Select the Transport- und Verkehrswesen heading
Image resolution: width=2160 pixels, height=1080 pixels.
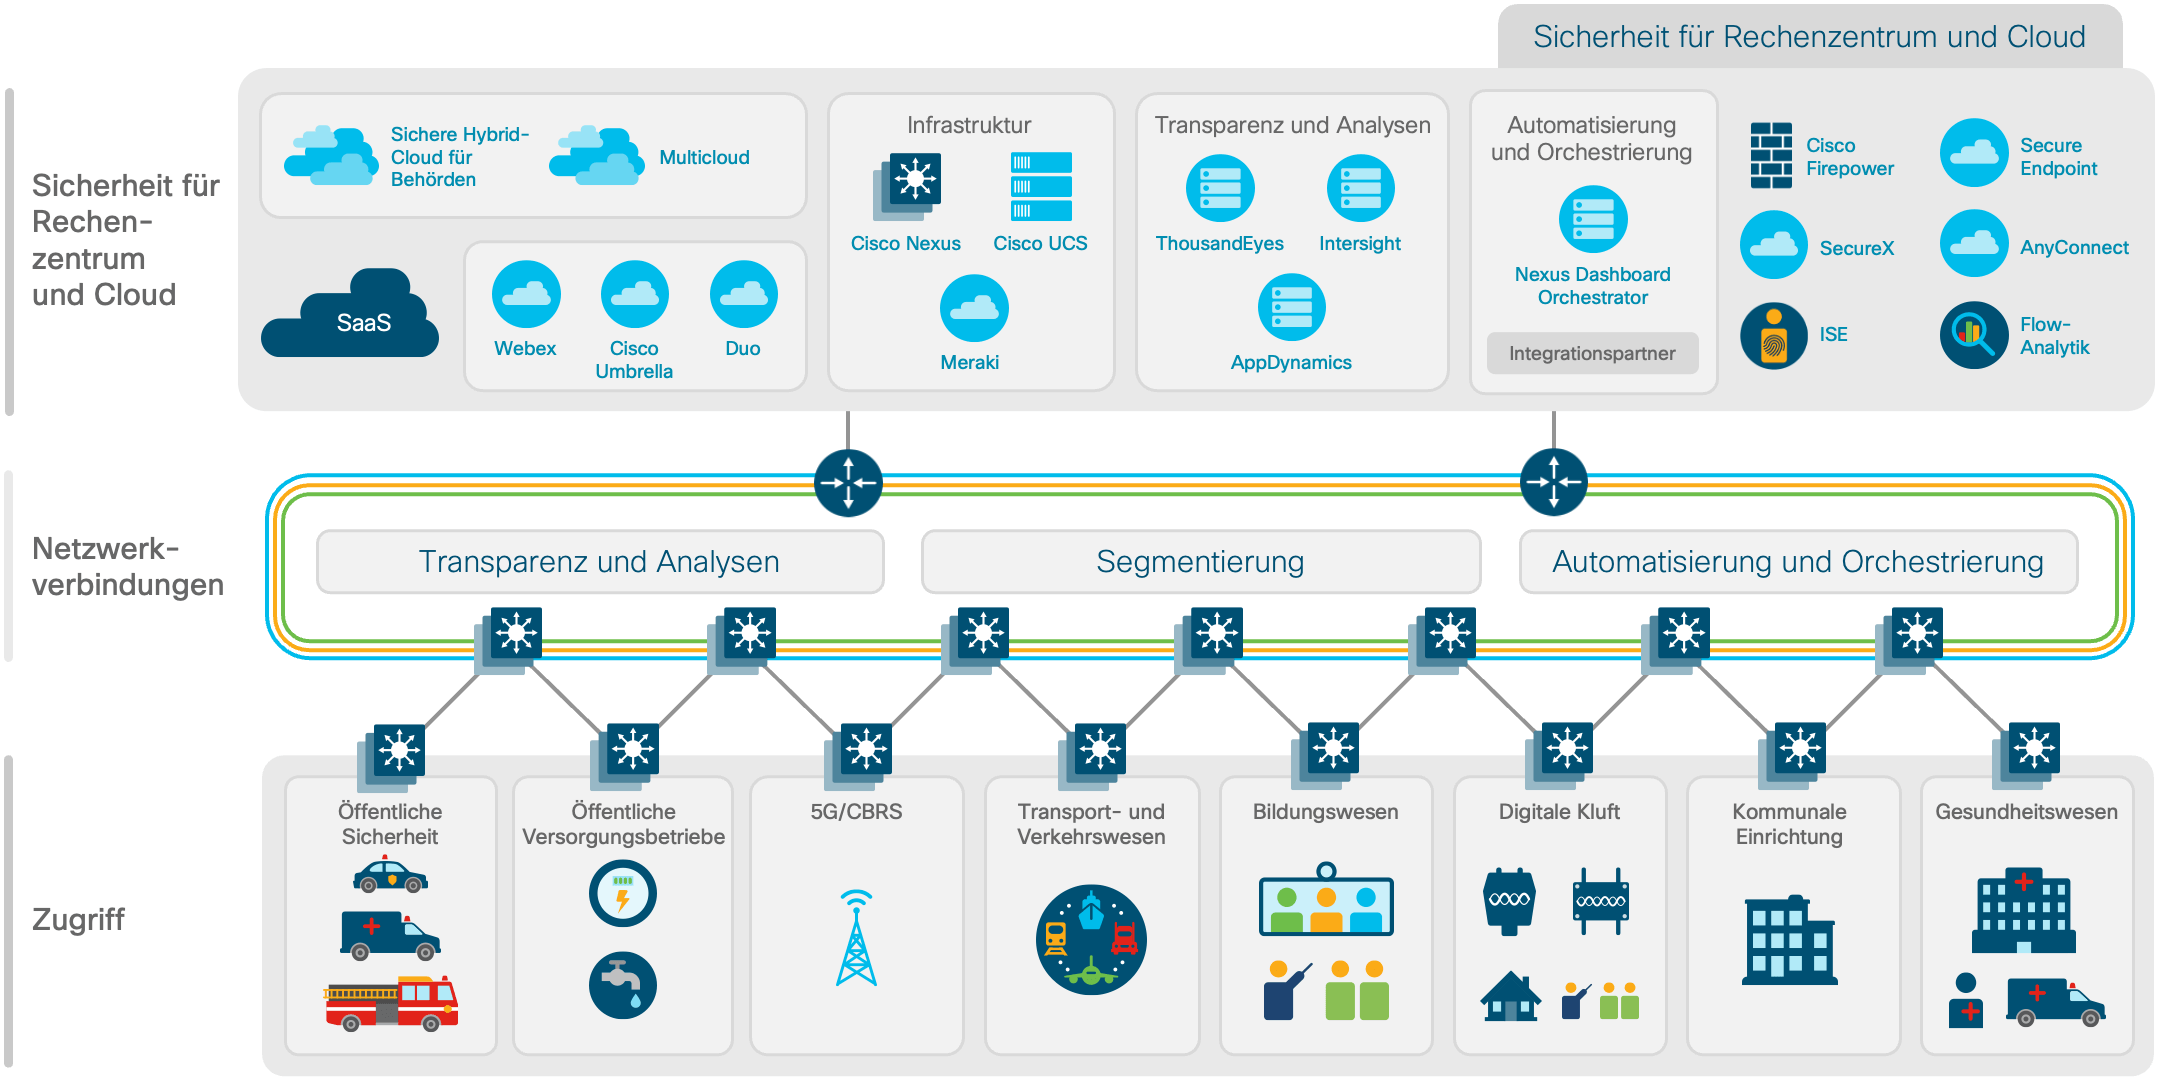coord(1091,824)
